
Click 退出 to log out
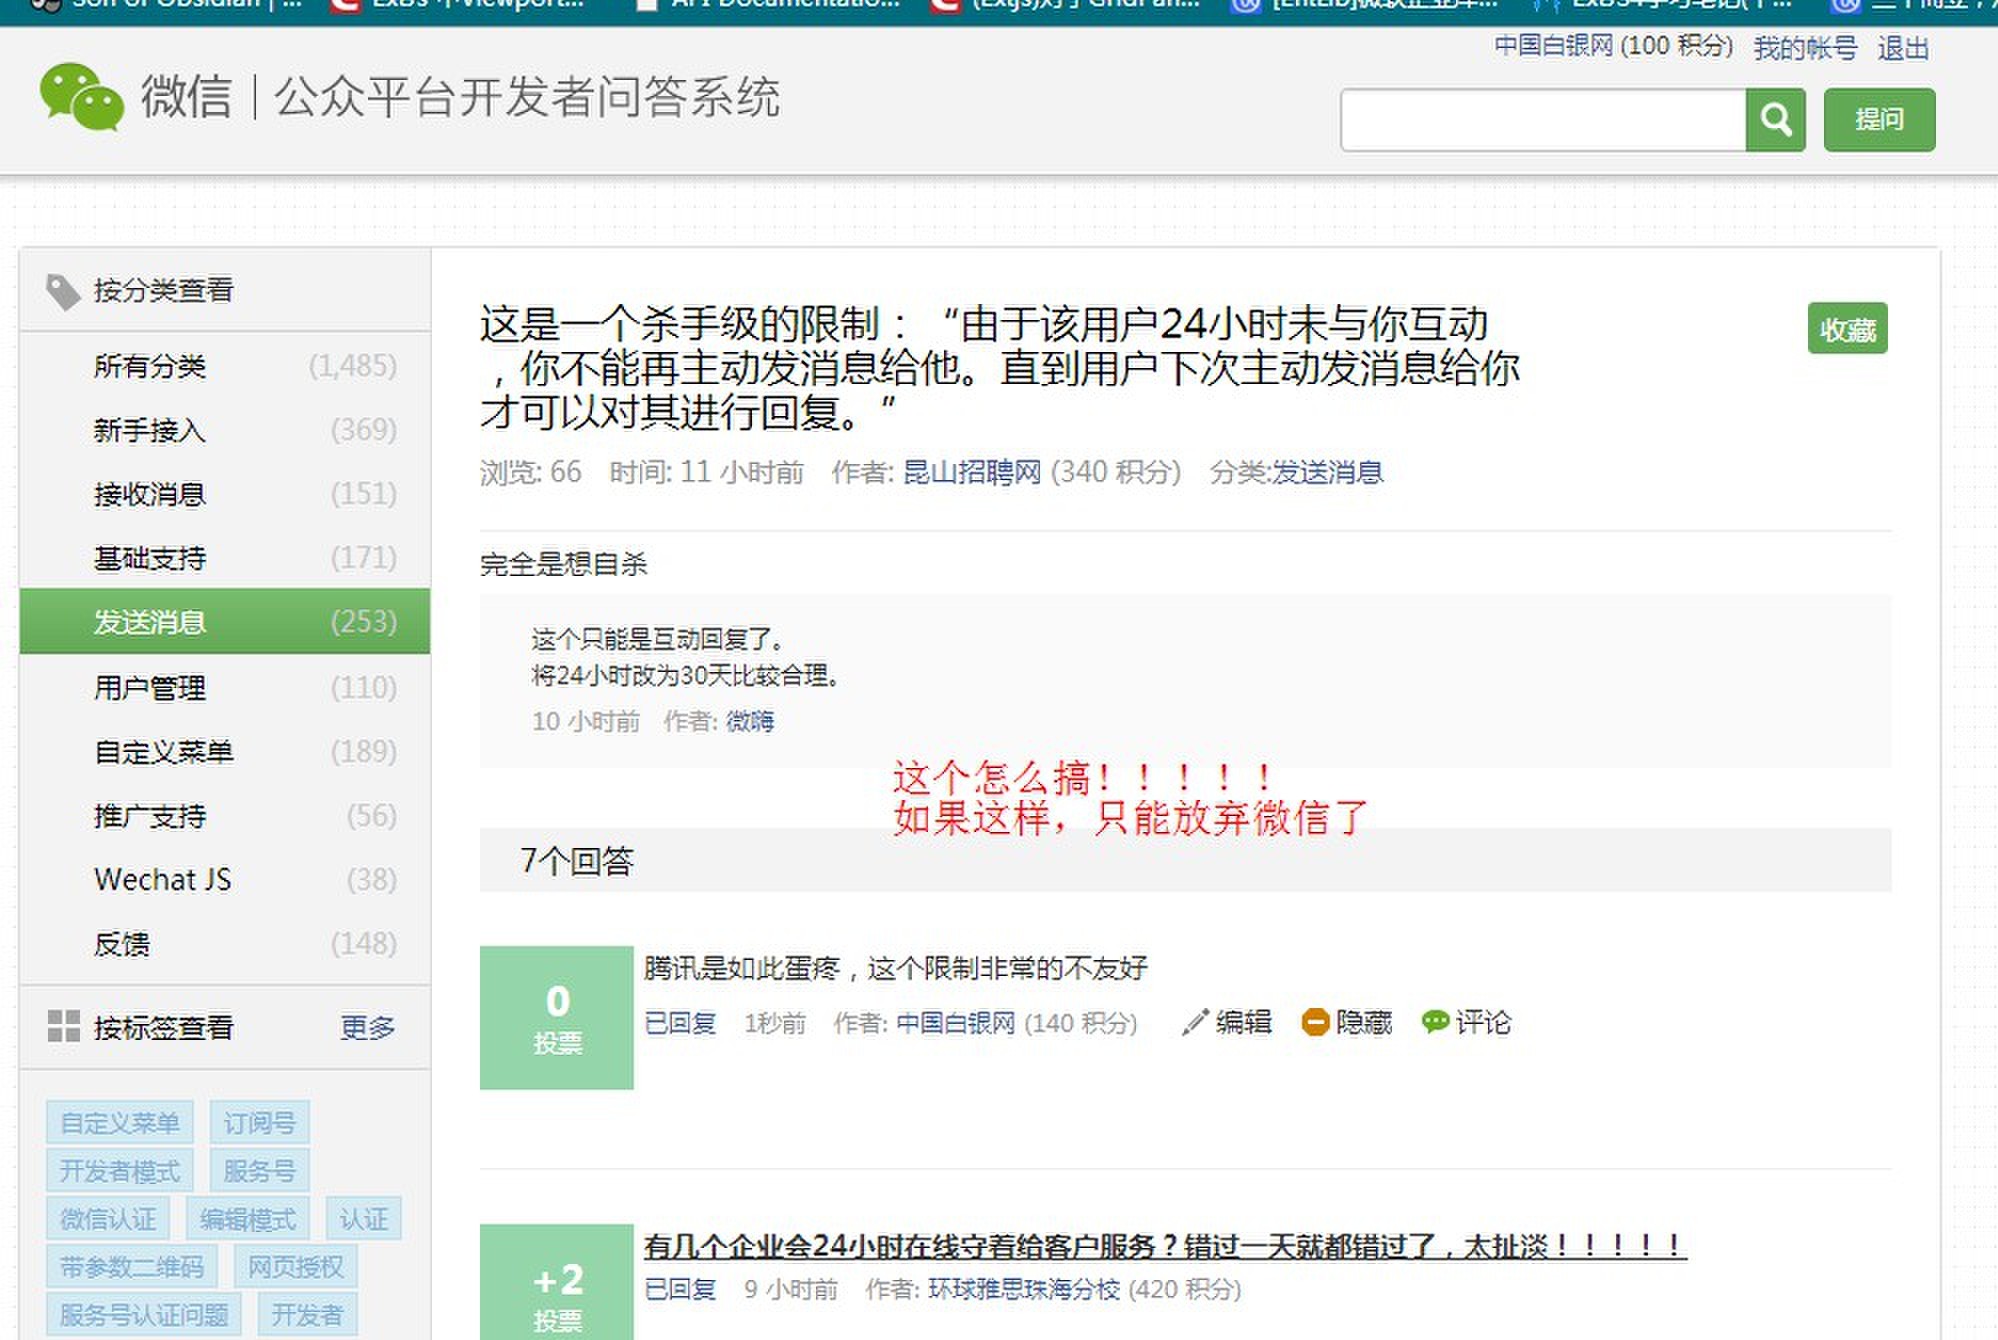tap(1903, 48)
